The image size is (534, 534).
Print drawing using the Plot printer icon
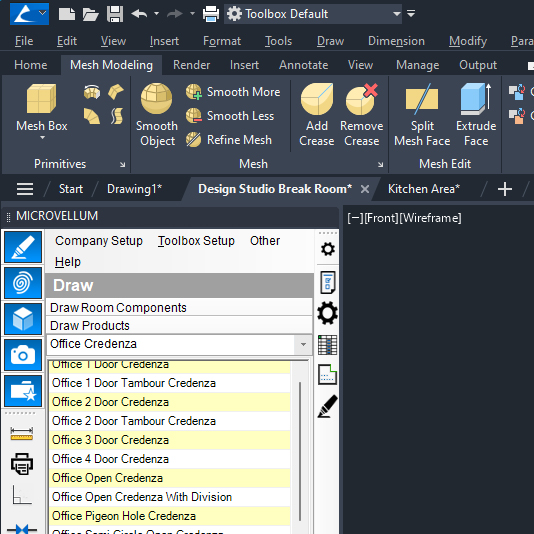tap(211, 14)
